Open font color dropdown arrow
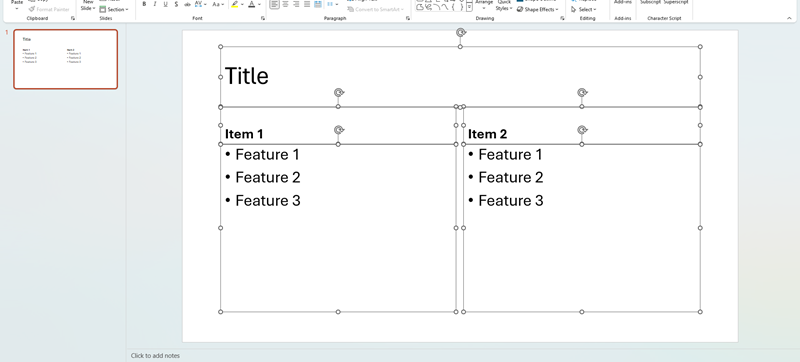Screen dimensions: 800x362 [x=259, y=4]
